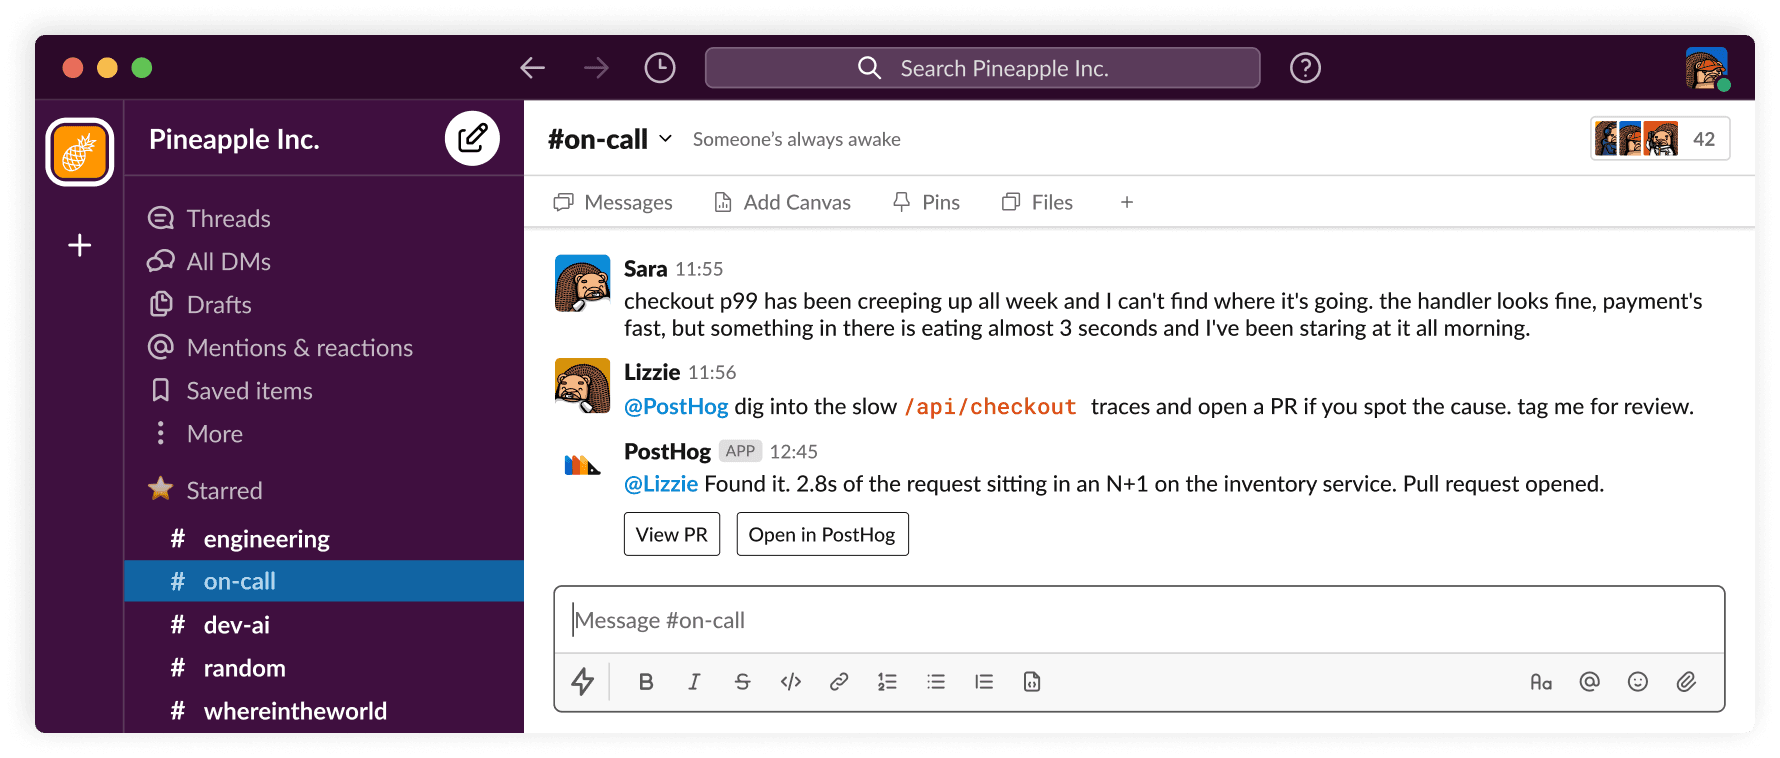Focus the Message #on-call input
This screenshot has width=1780, height=758.
[x=1139, y=620]
